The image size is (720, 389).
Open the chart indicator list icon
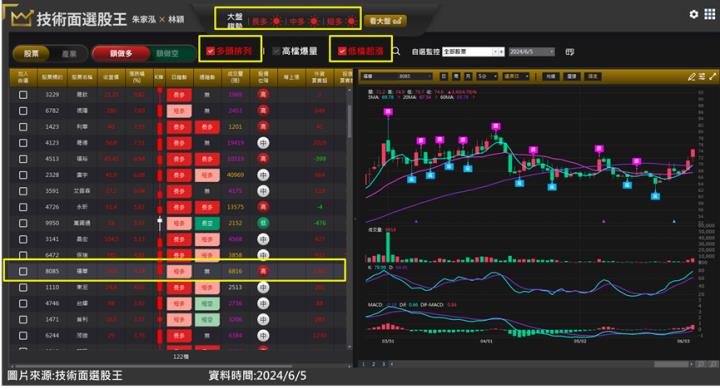702,77
